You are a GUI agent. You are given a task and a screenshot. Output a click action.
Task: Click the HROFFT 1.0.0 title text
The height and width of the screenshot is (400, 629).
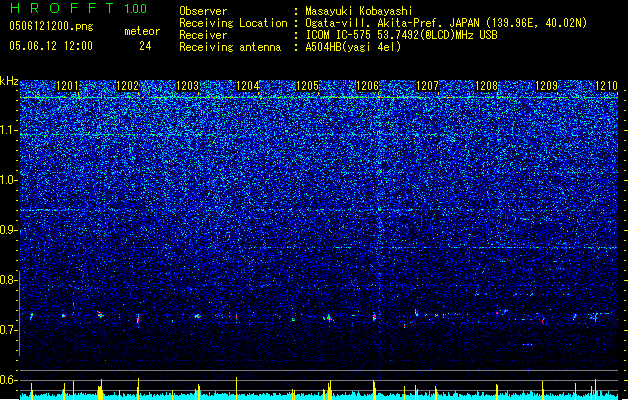[79, 8]
